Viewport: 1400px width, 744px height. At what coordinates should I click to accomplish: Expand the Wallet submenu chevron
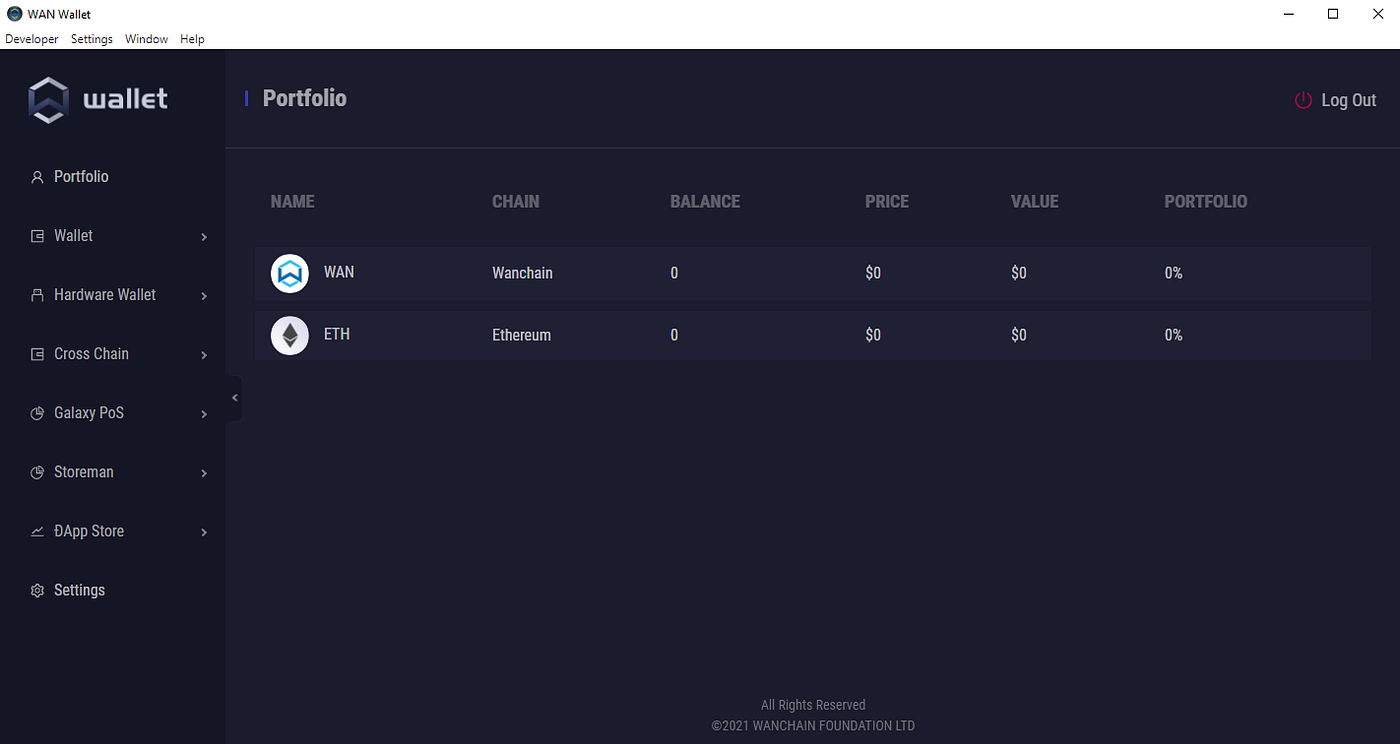(x=204, y=237)
